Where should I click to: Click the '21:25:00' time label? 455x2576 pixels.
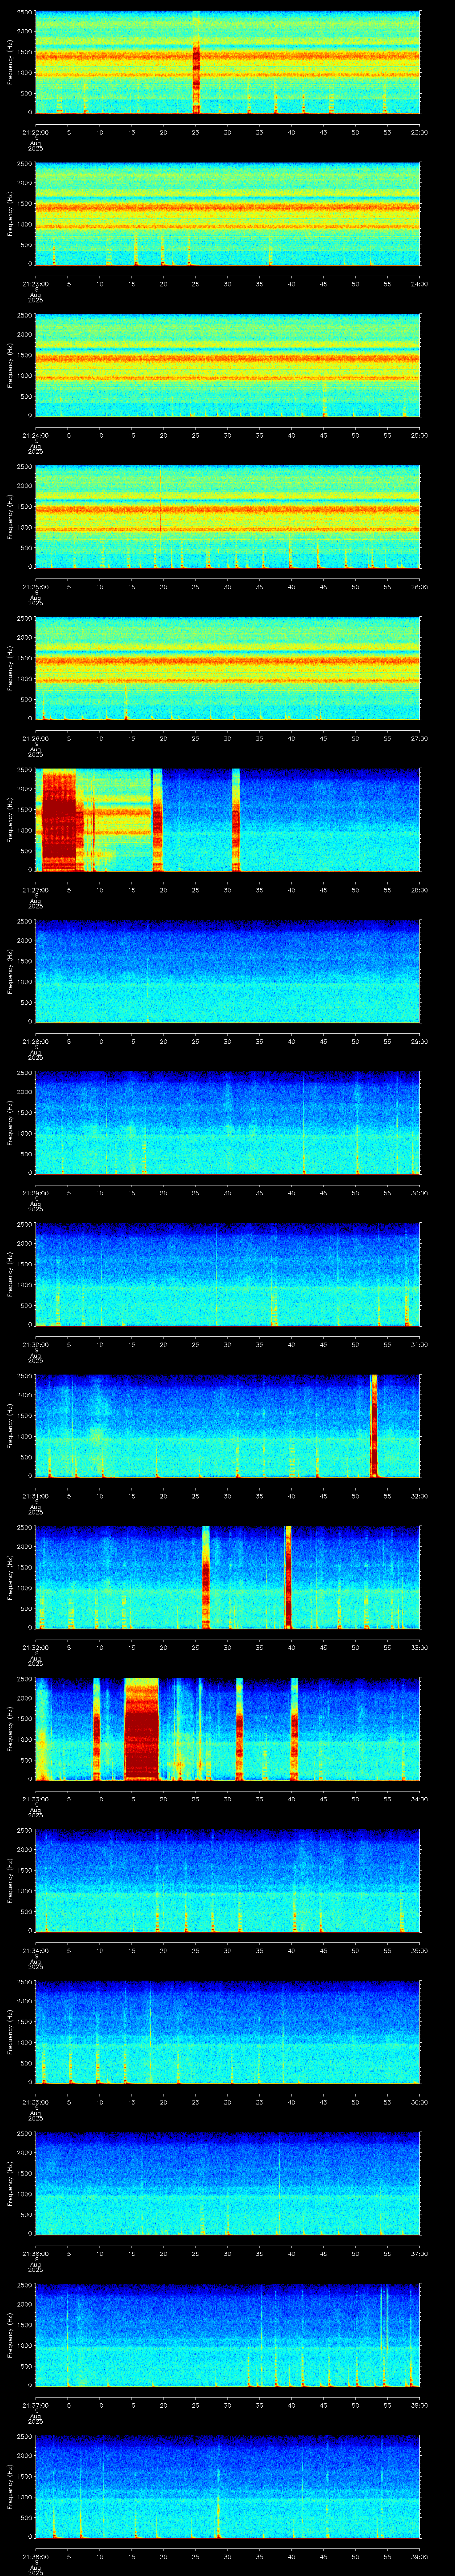35,586
